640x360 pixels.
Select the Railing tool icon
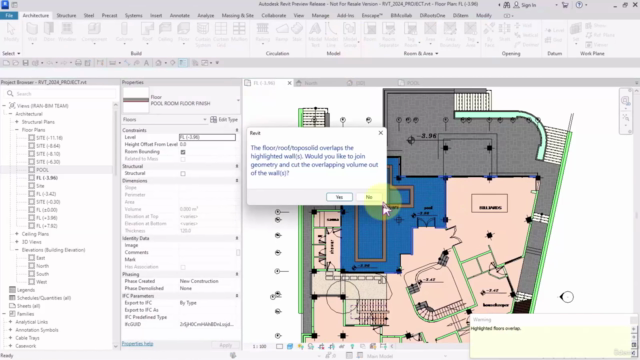[x=262, y=29]
